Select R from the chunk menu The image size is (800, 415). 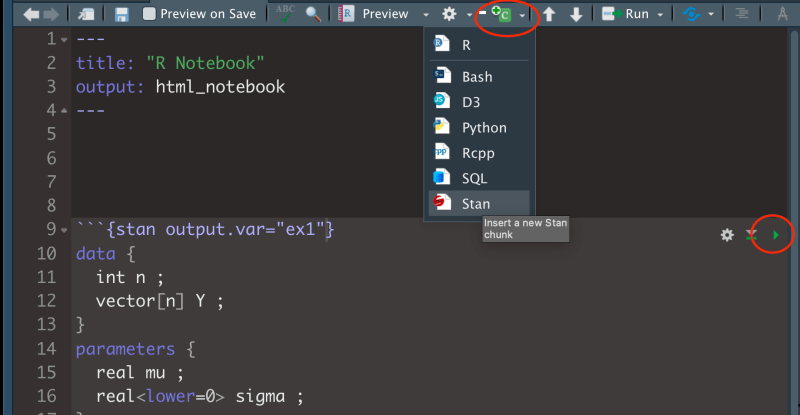(479, 45)
